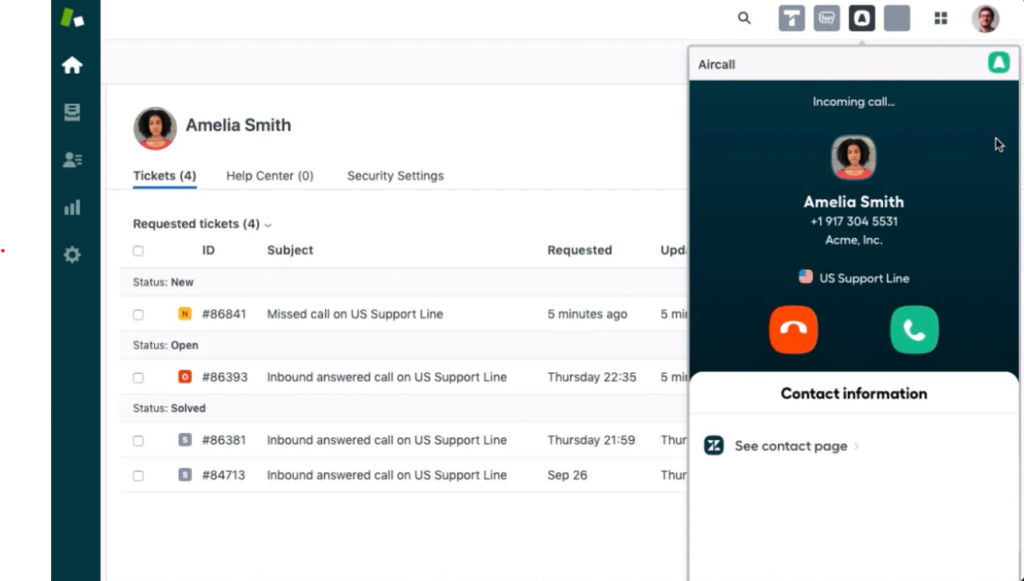1024x581 pixels.
Task: Click Amelia Smith profile photo on user page
Action: pyautogui.click(x=155, y=129)
